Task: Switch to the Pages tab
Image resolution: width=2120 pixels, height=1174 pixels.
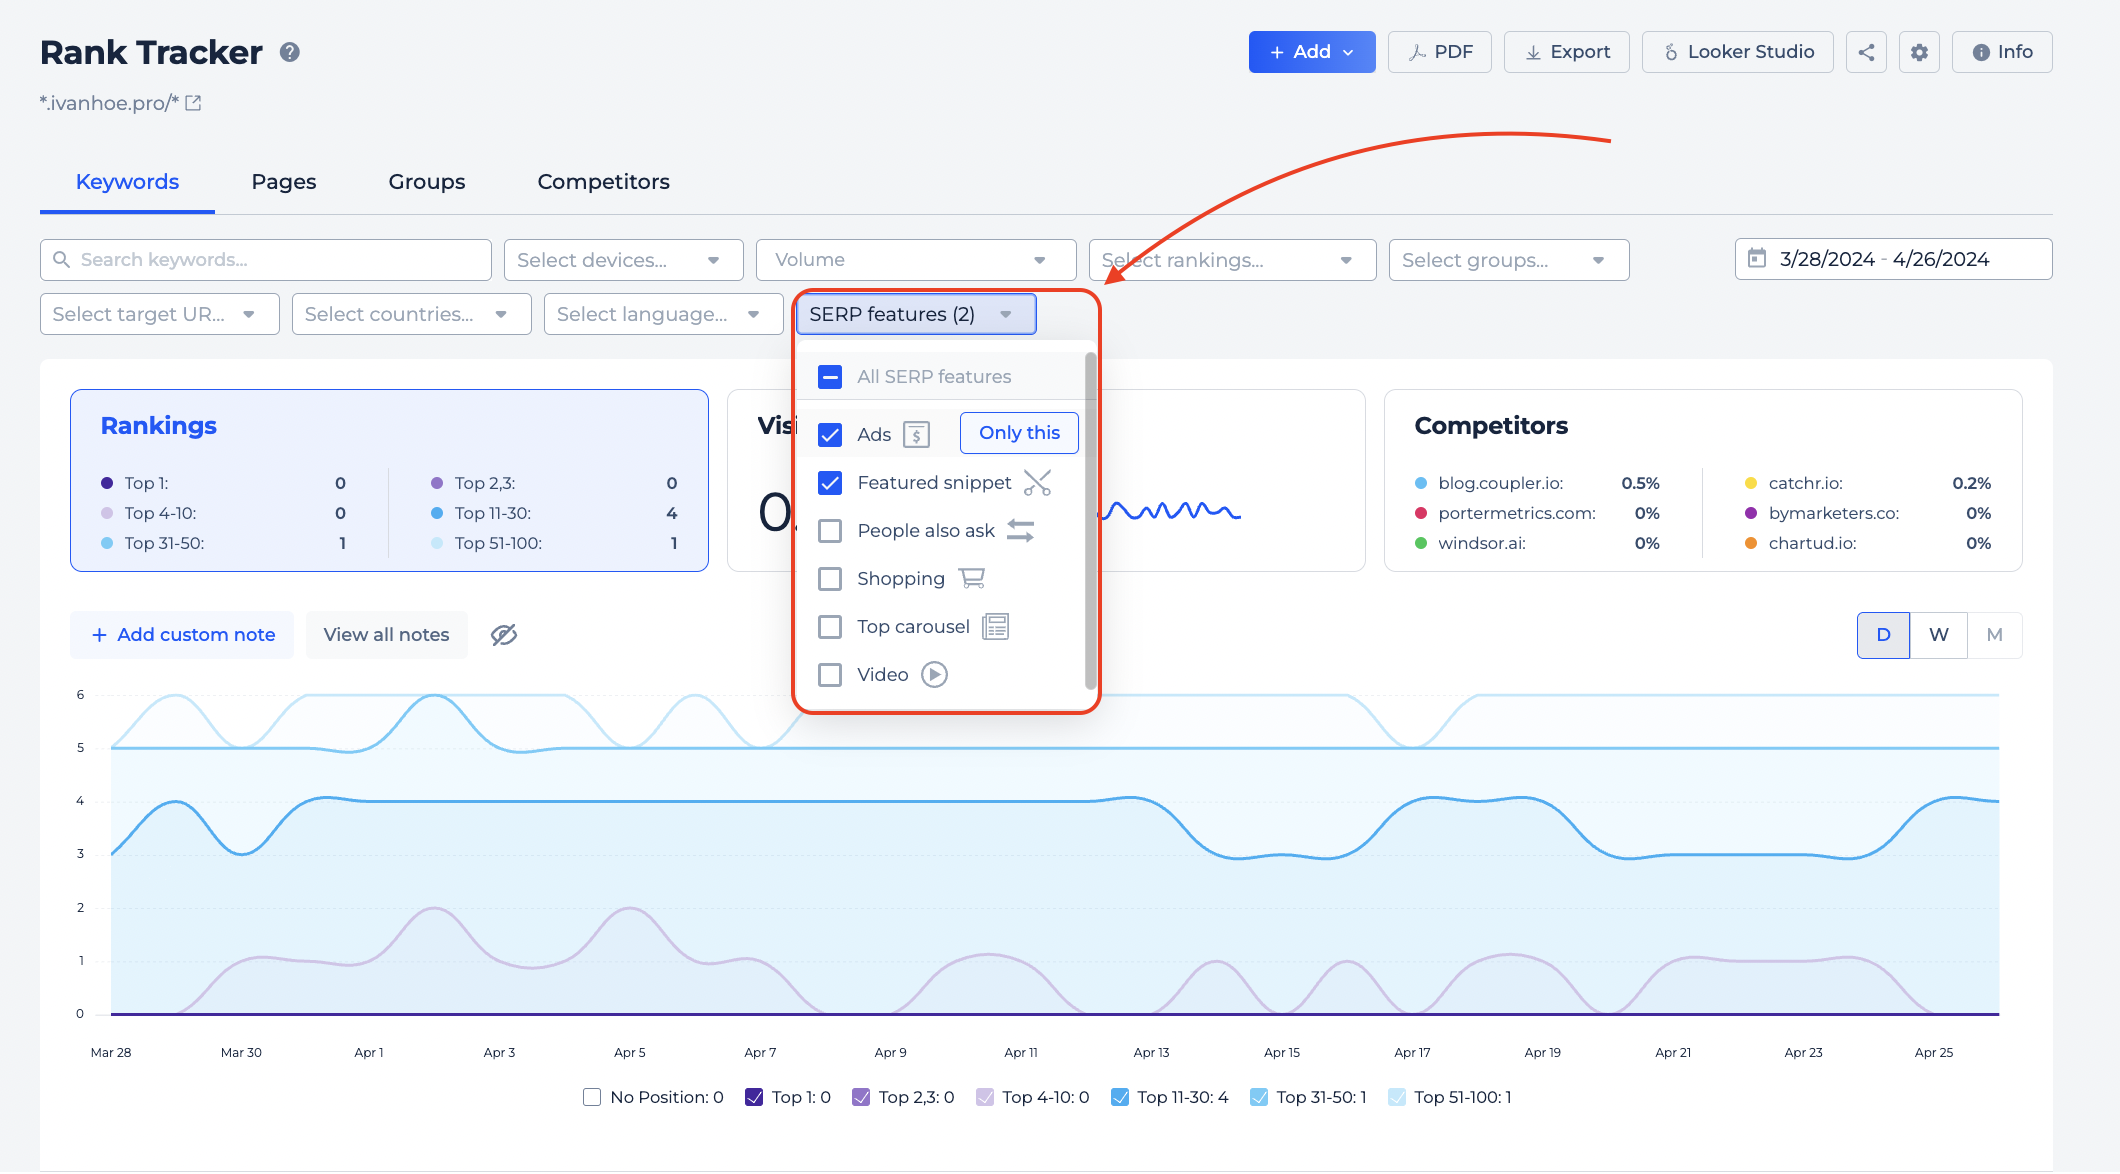Action: pyautogui.click(x=285, y=181)
